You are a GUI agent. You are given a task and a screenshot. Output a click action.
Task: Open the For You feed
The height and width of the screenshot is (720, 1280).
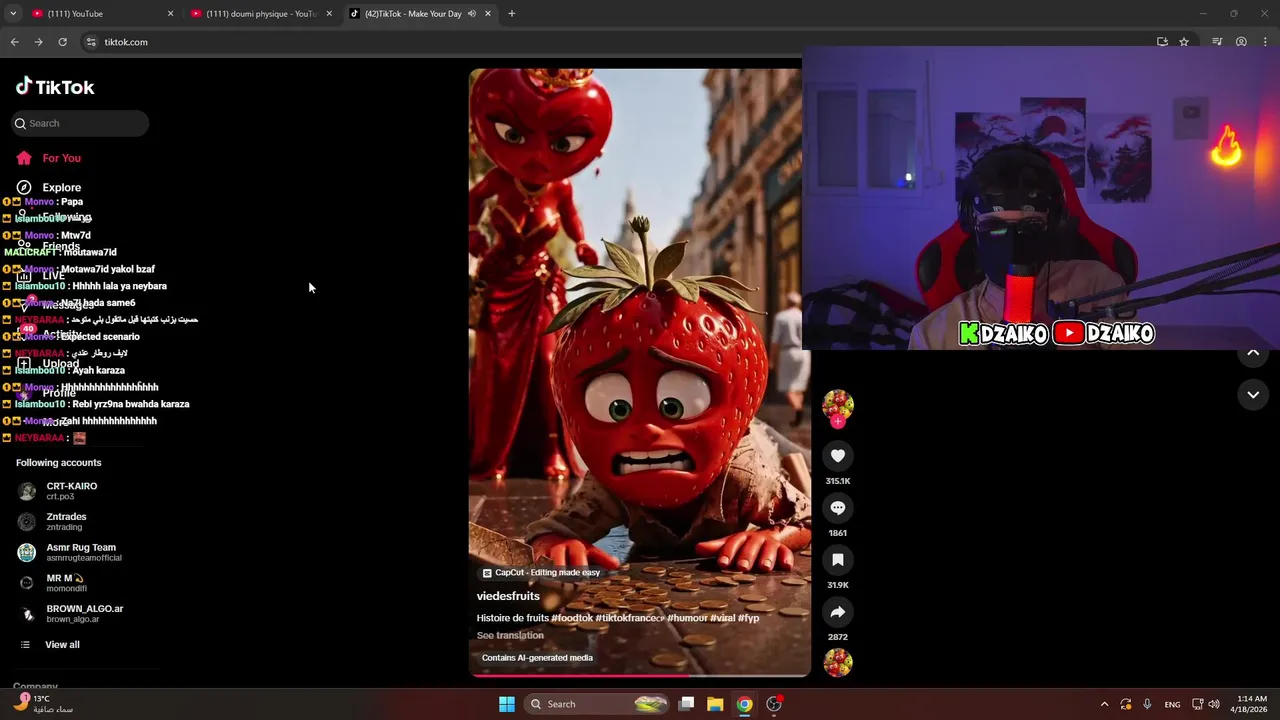61,158
